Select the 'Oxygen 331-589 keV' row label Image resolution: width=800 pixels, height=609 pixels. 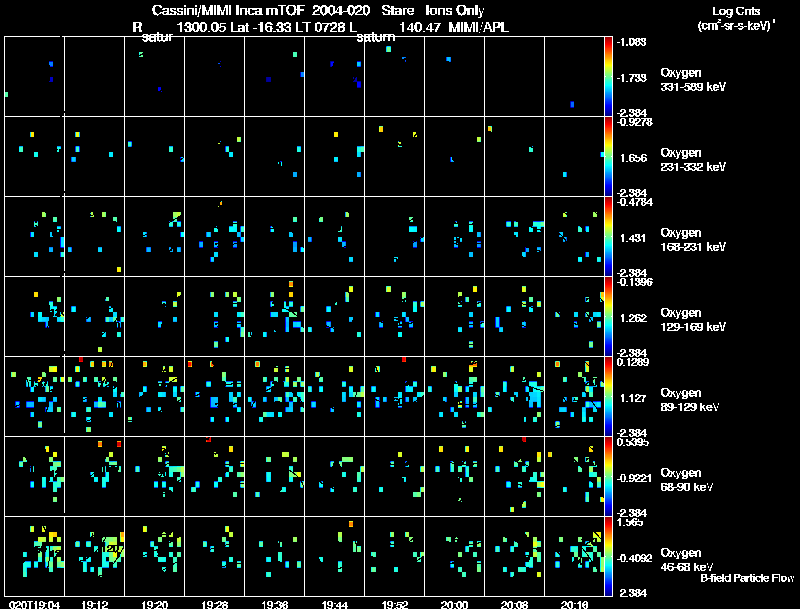tap(693, 80)
